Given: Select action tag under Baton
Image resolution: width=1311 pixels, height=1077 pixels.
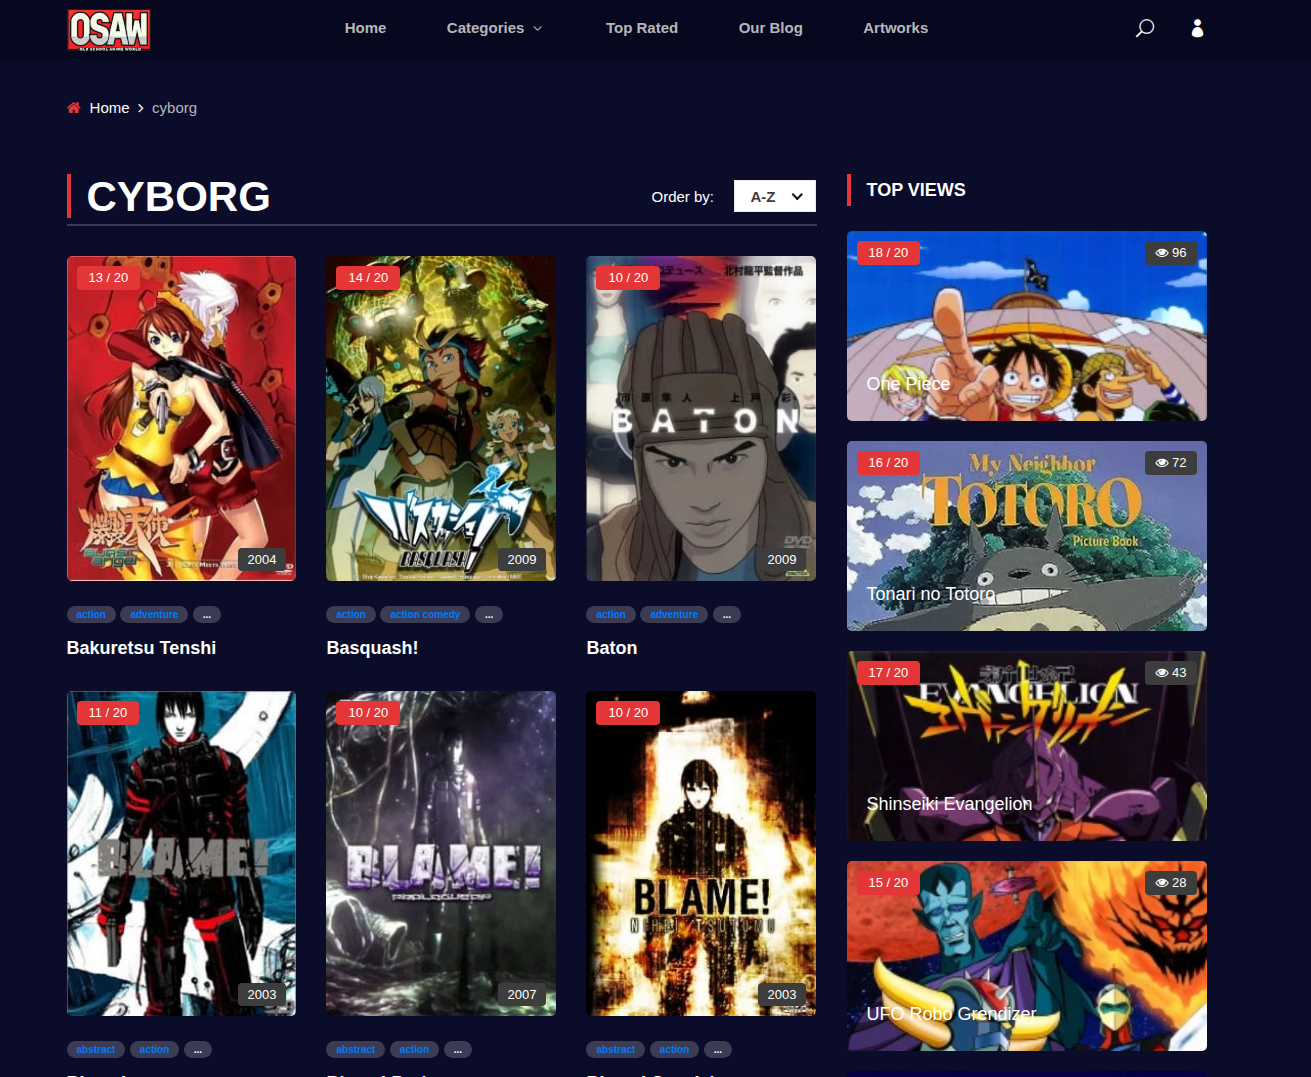Looking at the screenshot, I should (x=611, y=615).
